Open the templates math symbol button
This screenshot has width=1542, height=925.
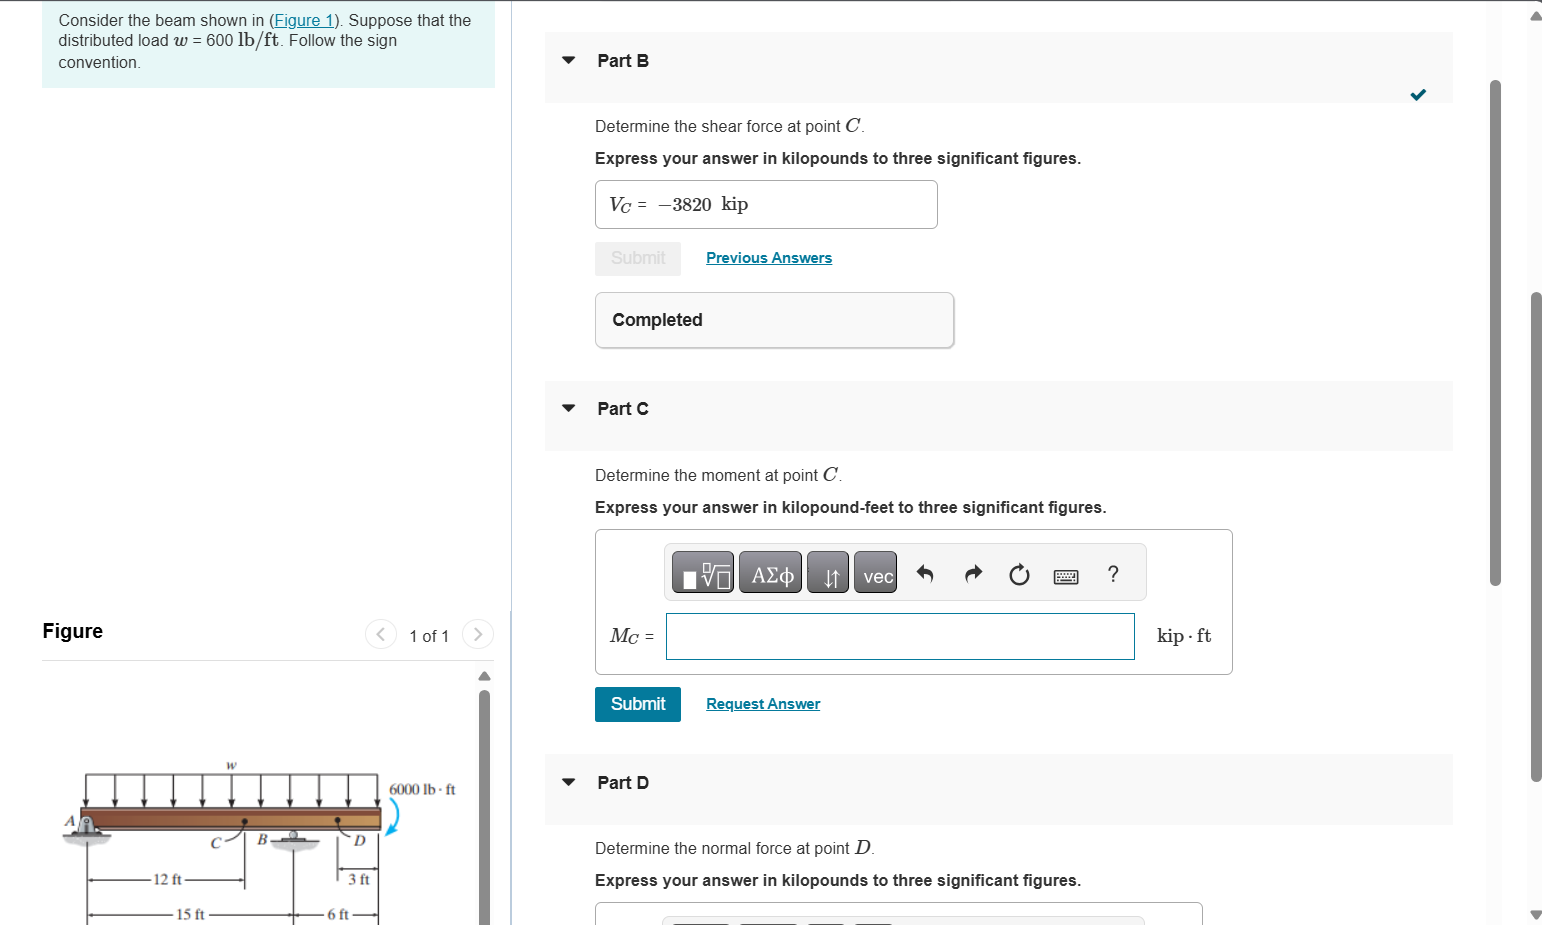click(x=703, y=572)
